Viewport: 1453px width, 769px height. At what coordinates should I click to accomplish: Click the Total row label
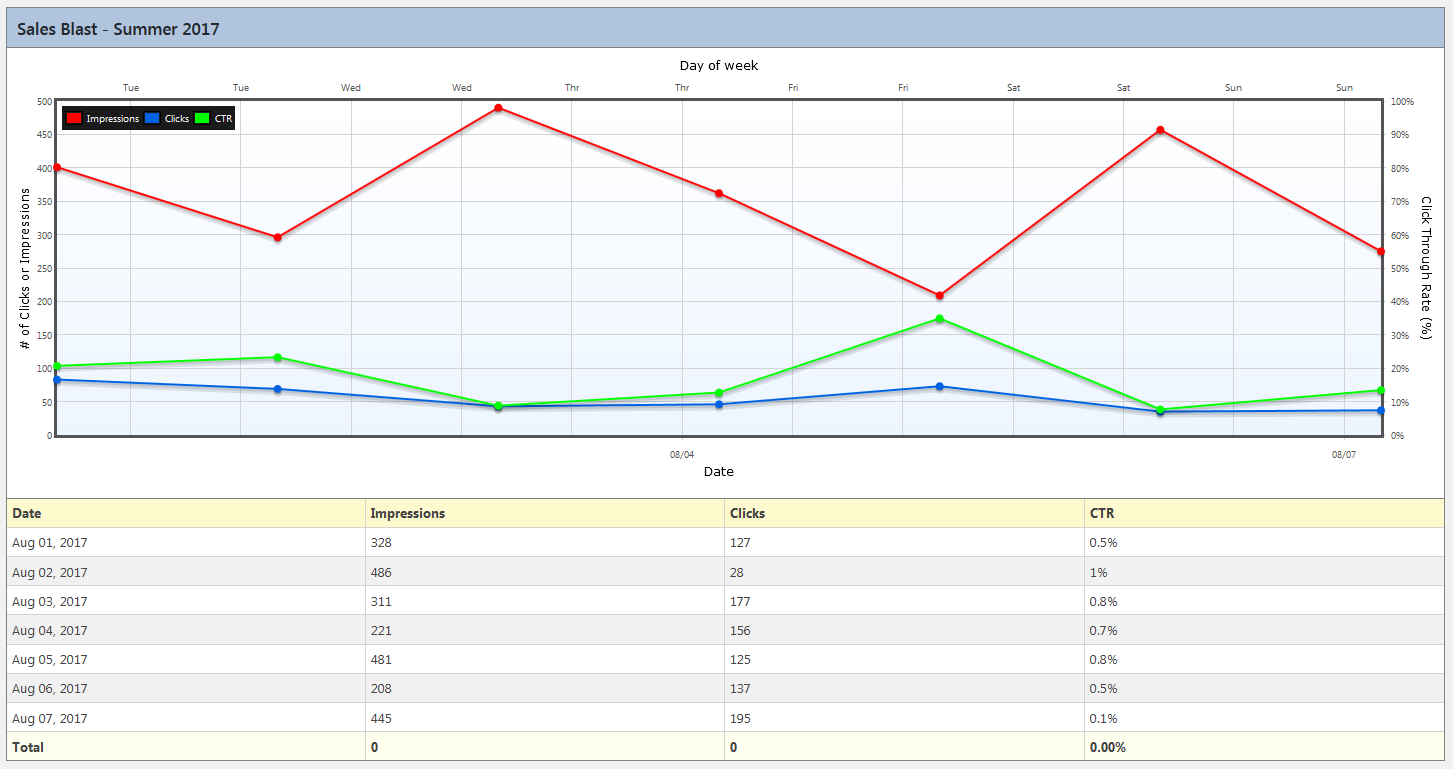pyautogui.click(x=28, y=747)
